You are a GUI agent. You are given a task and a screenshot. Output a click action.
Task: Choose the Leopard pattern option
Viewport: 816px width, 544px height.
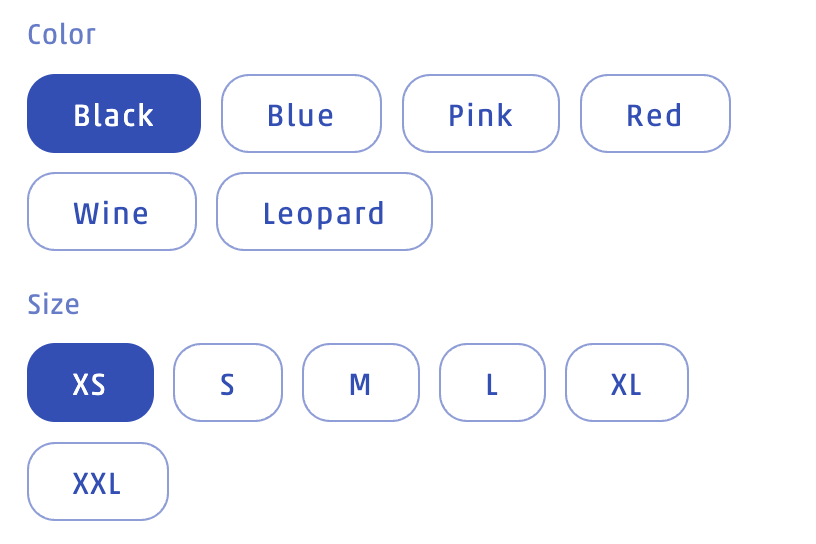point(324,212)
